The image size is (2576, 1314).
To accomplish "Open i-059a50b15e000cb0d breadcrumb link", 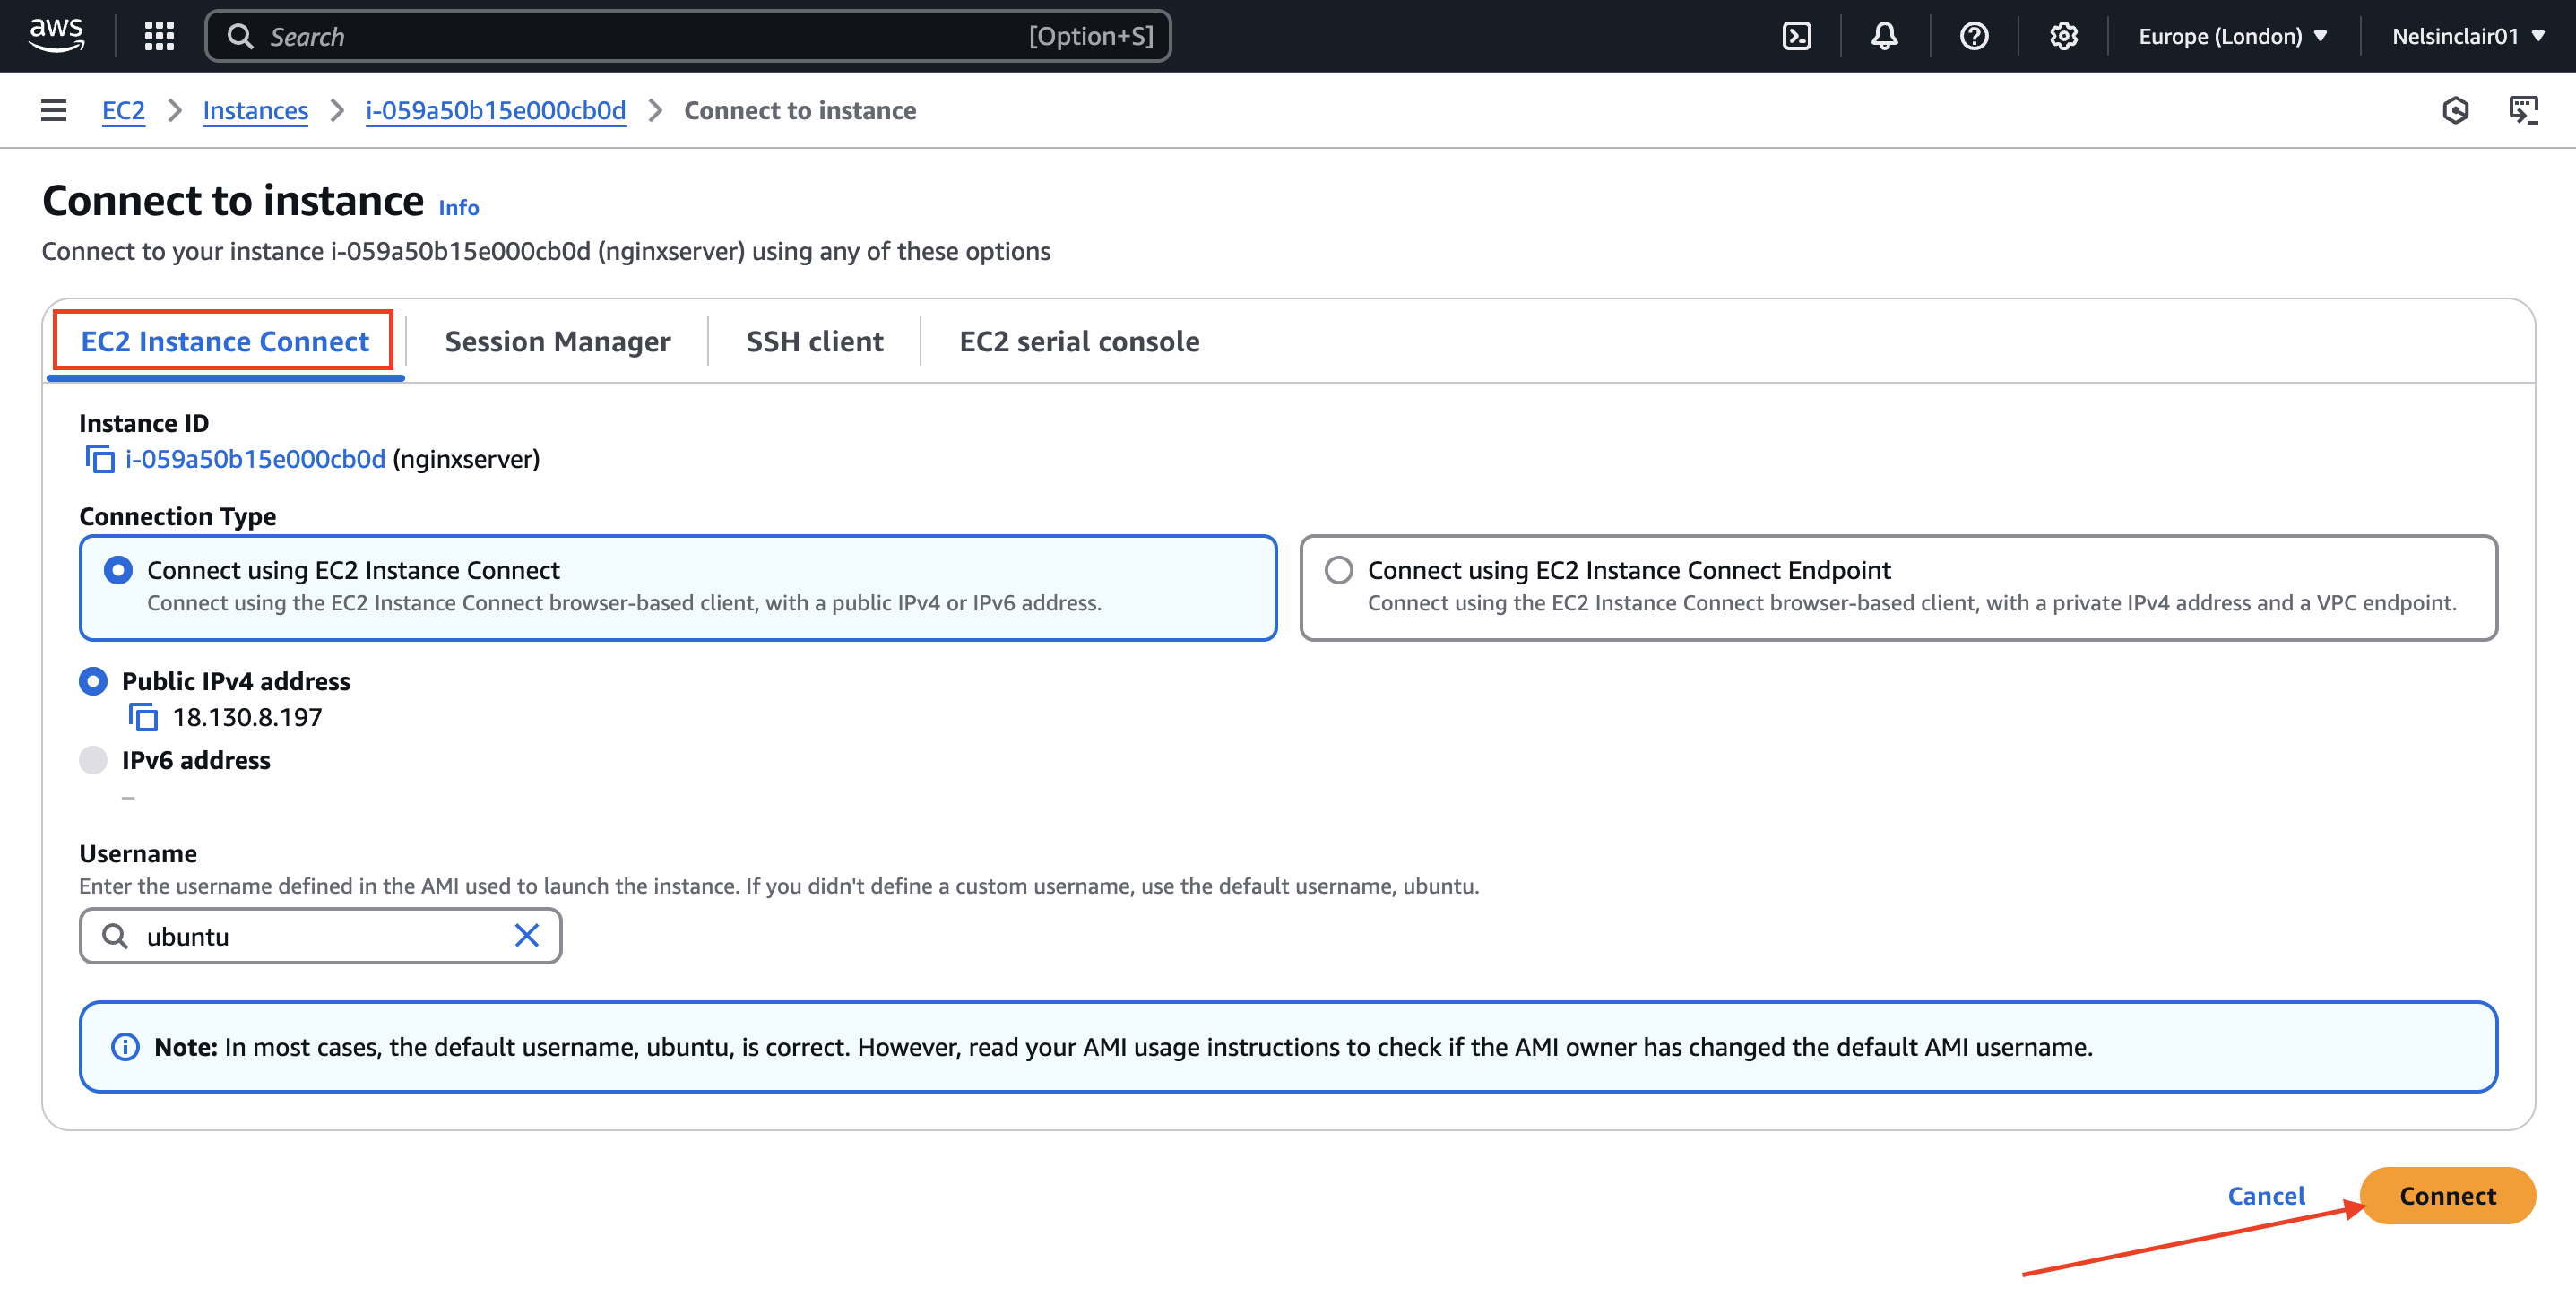I will click(496, 110).
